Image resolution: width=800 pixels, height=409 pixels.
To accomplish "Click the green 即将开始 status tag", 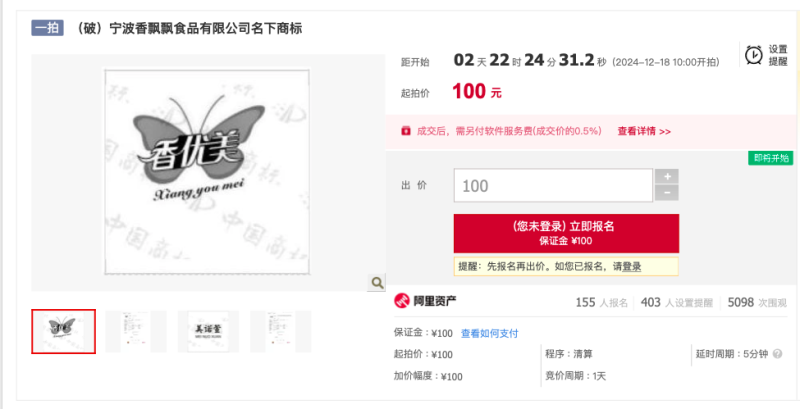I will tap(771, 158).
